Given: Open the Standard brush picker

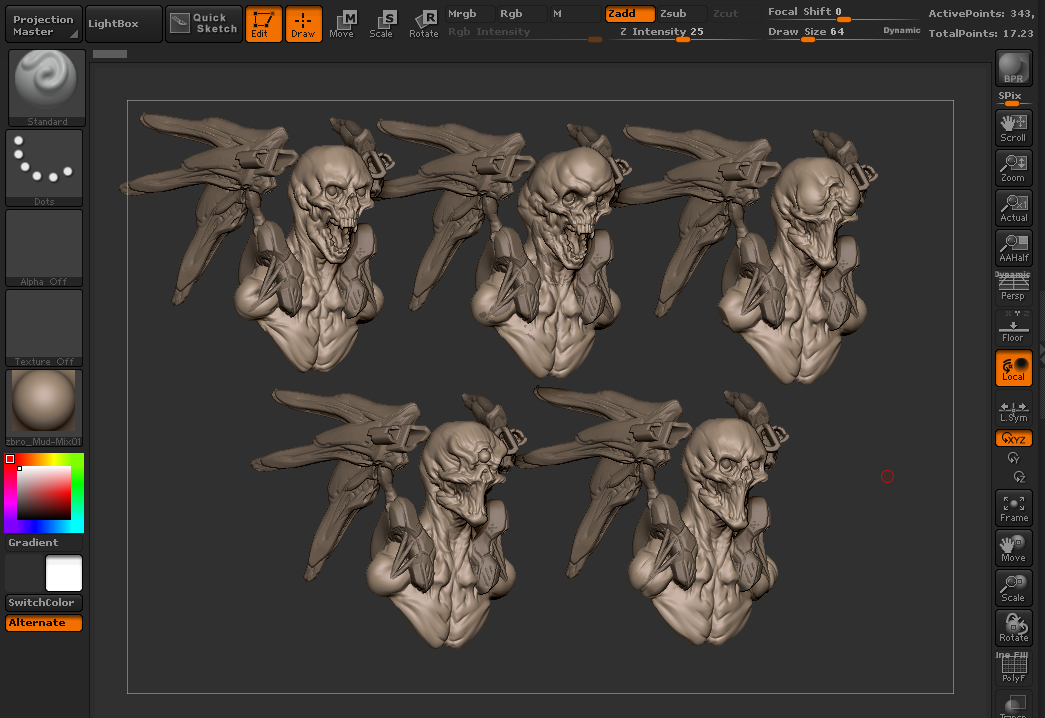Looking at the screenshot, I should [47, 87].
